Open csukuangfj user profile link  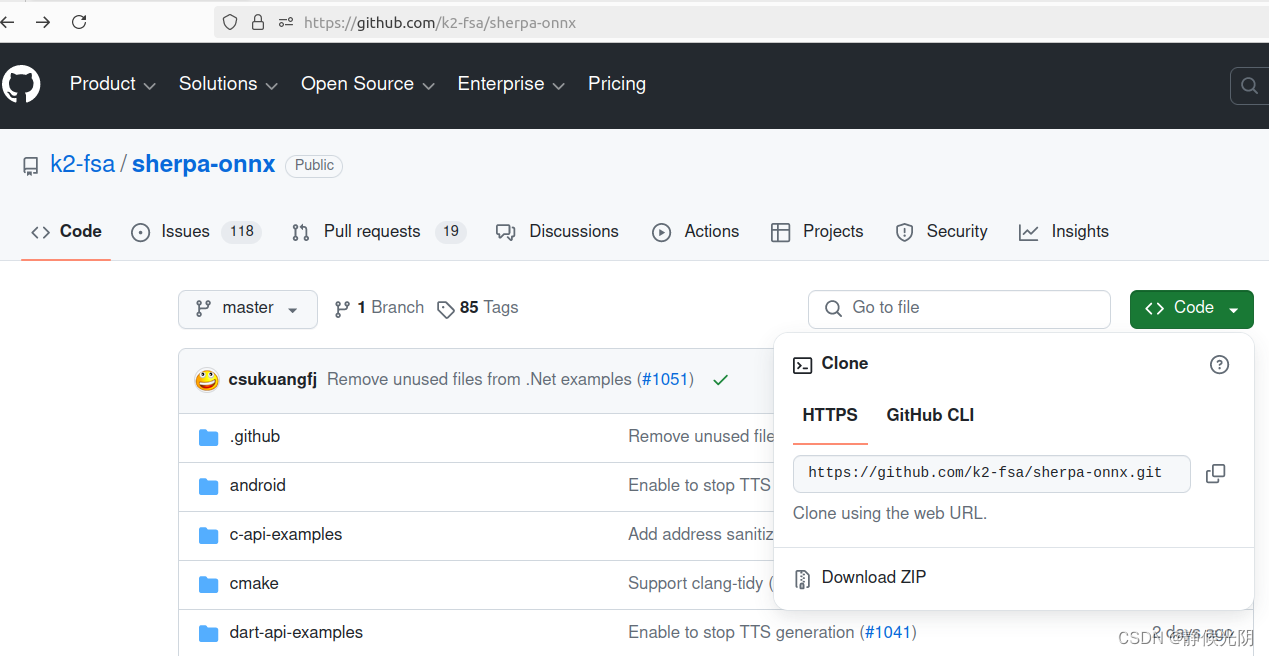tap(273, 380)
